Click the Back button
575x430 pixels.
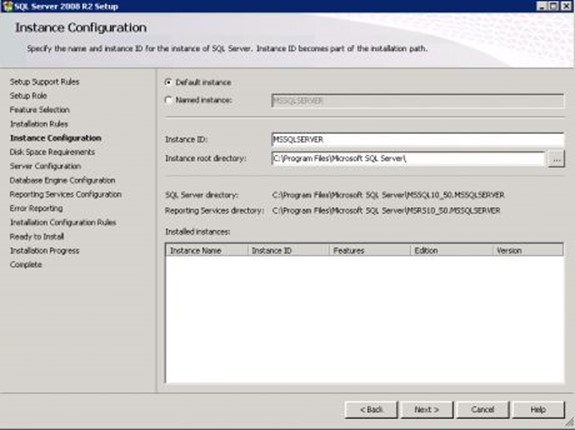tap(371, 409)
